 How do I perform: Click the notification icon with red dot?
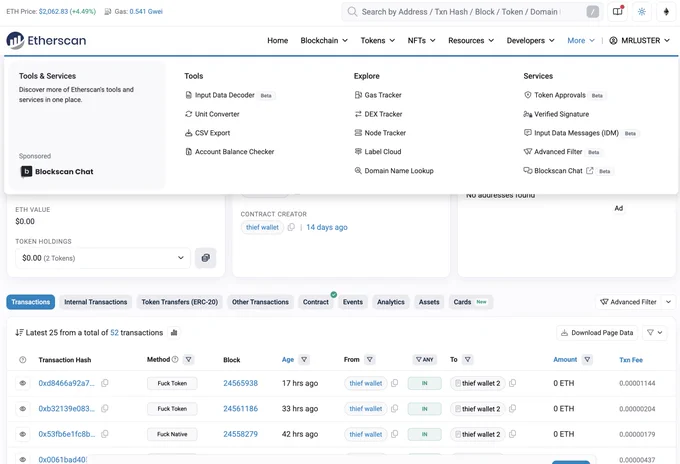(x=618, y=12)
